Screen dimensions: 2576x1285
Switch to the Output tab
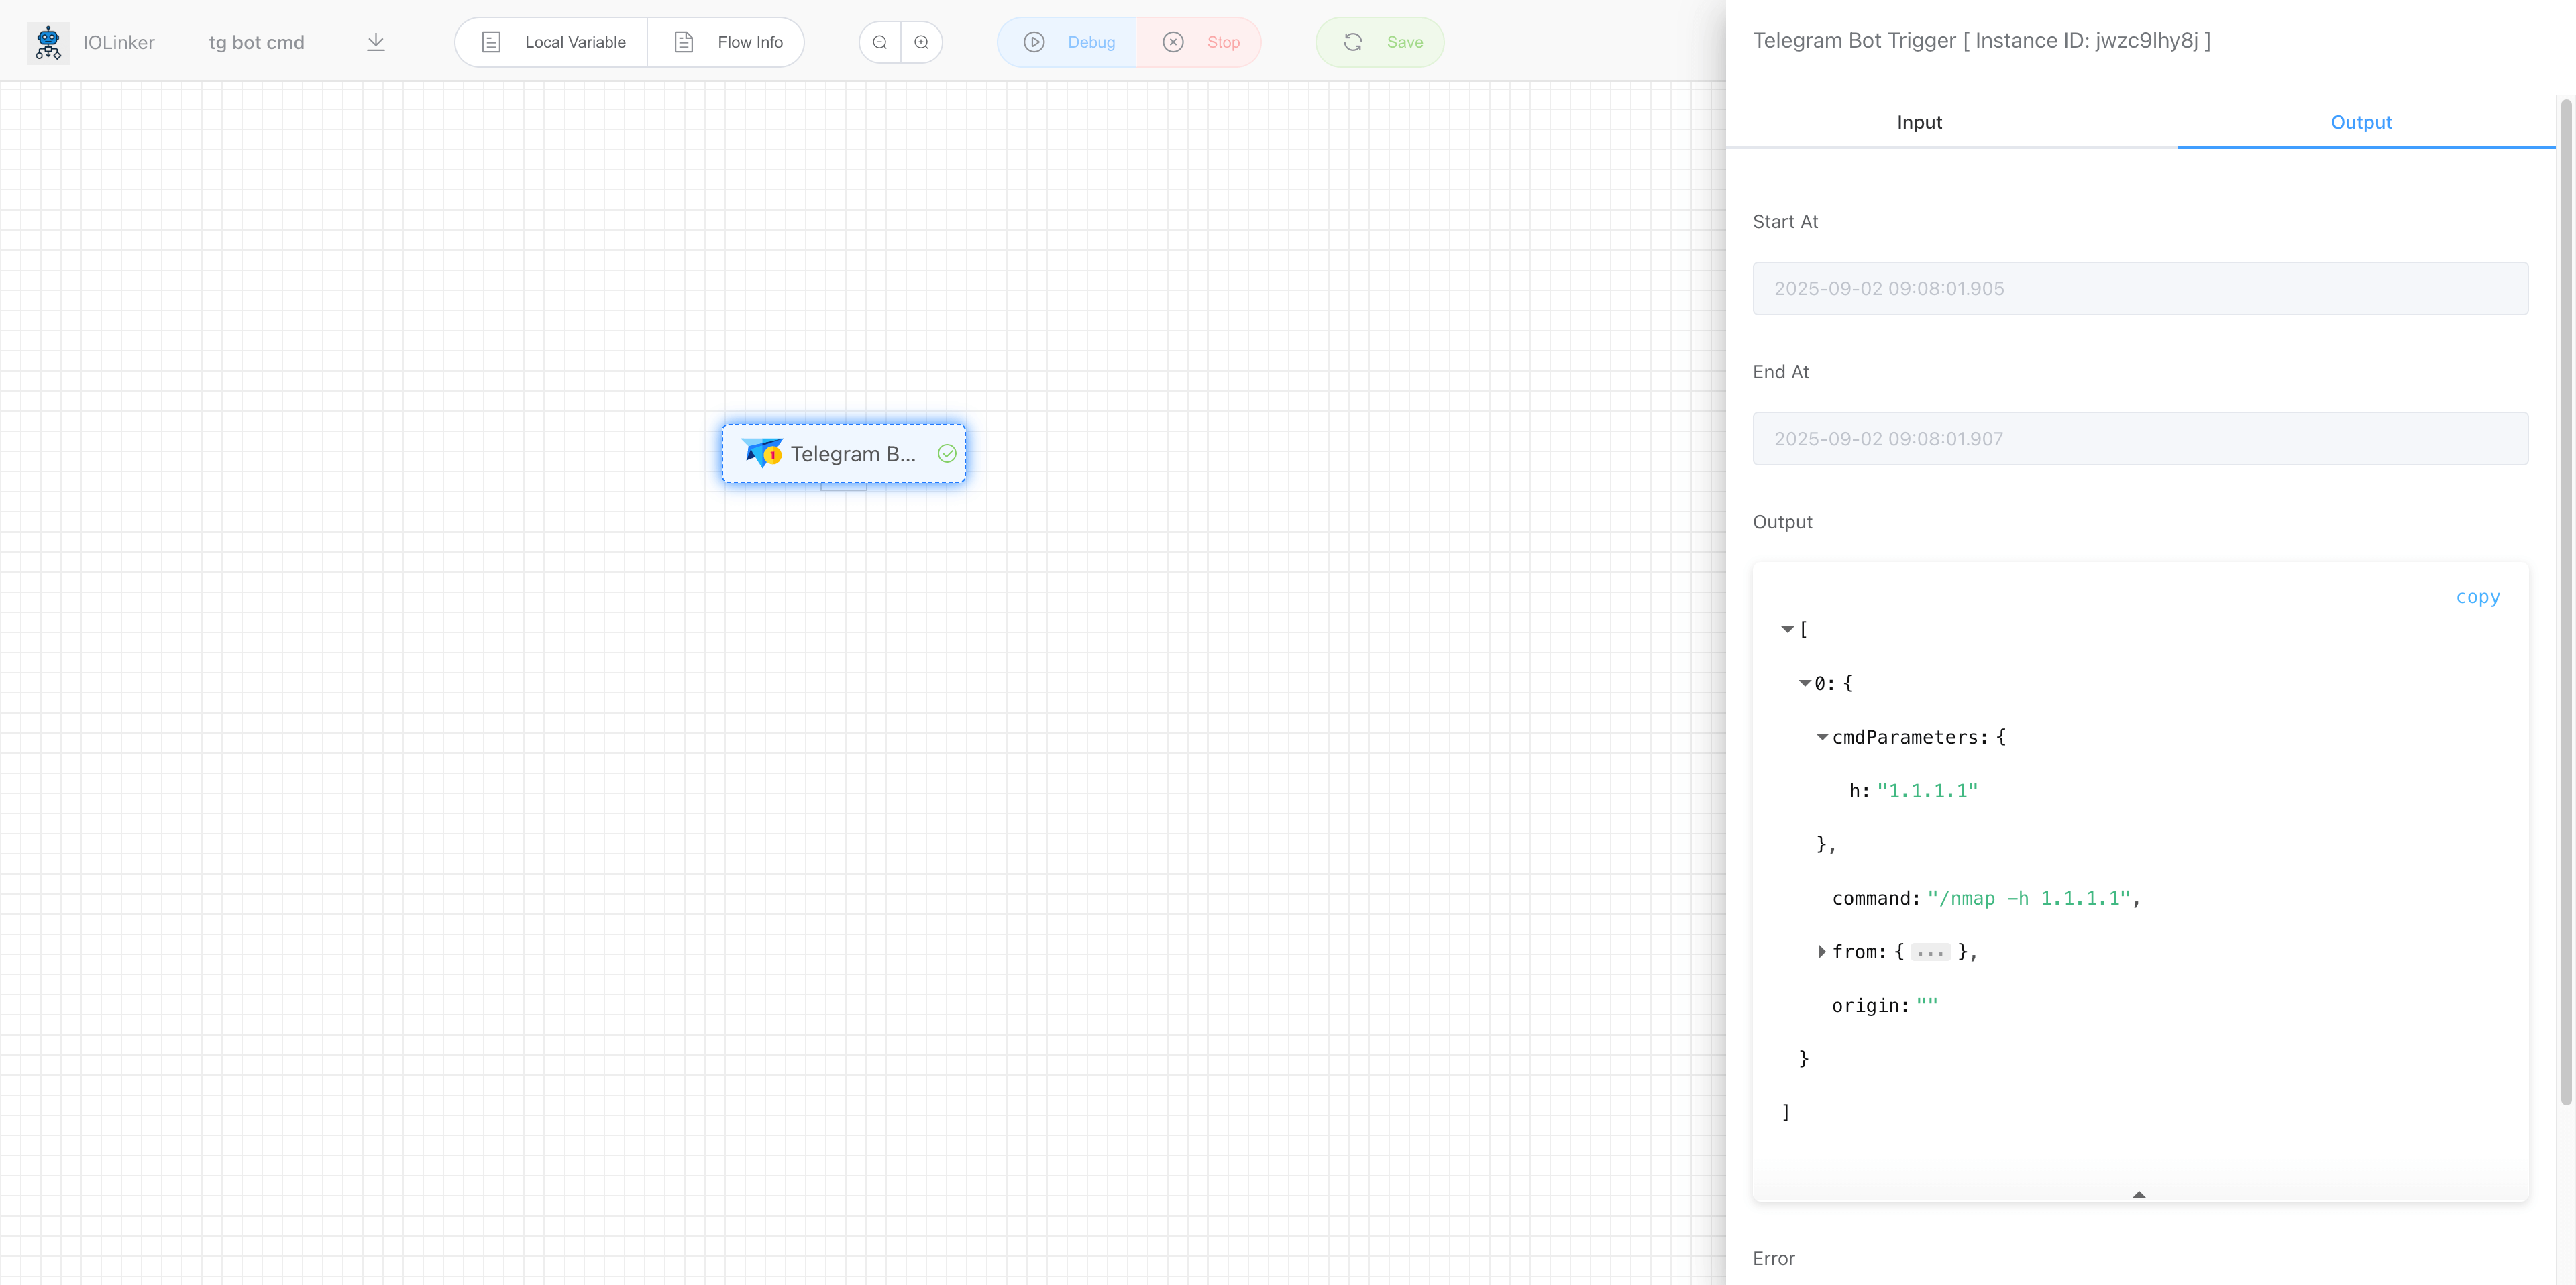coord(2362,122)
